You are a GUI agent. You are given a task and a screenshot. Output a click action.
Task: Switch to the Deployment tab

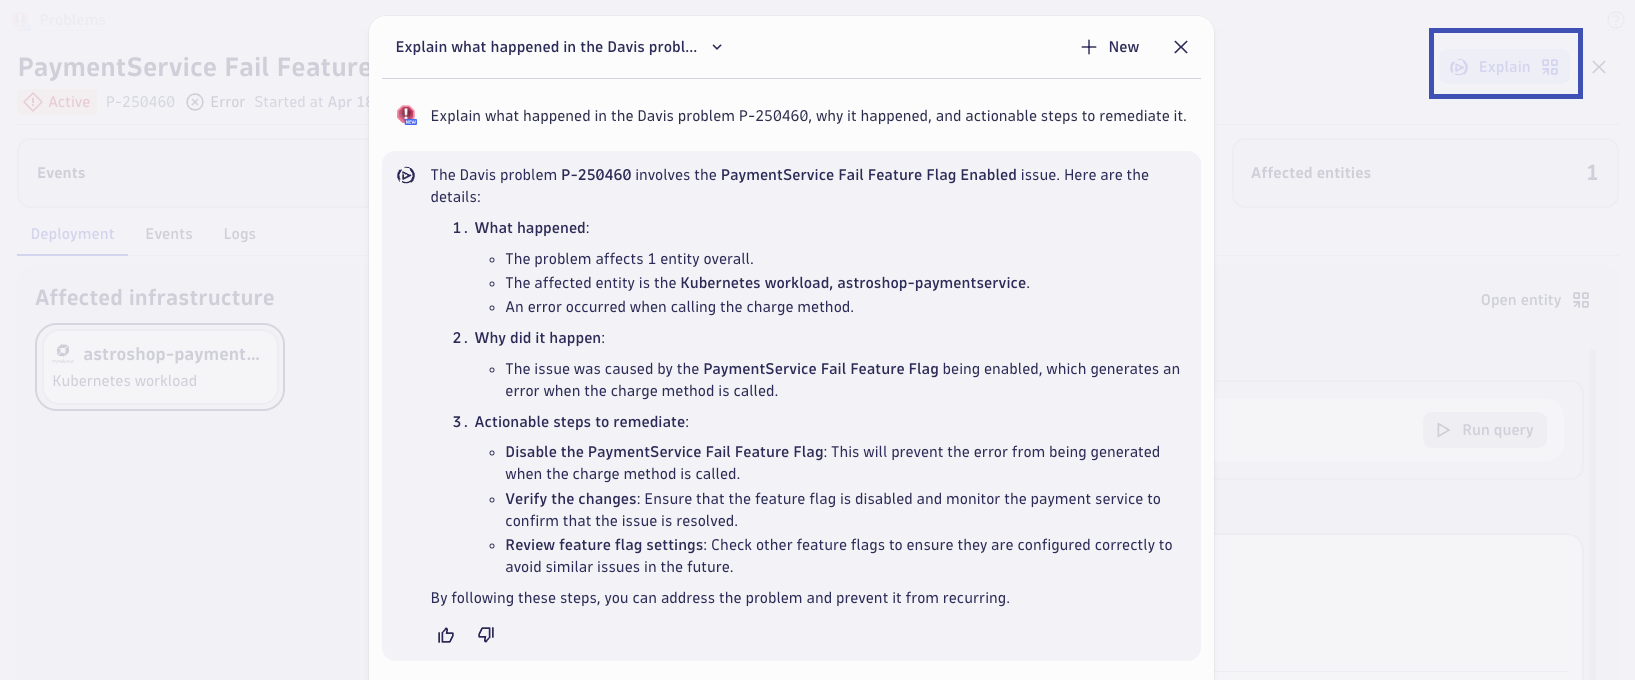coord(72,234)
